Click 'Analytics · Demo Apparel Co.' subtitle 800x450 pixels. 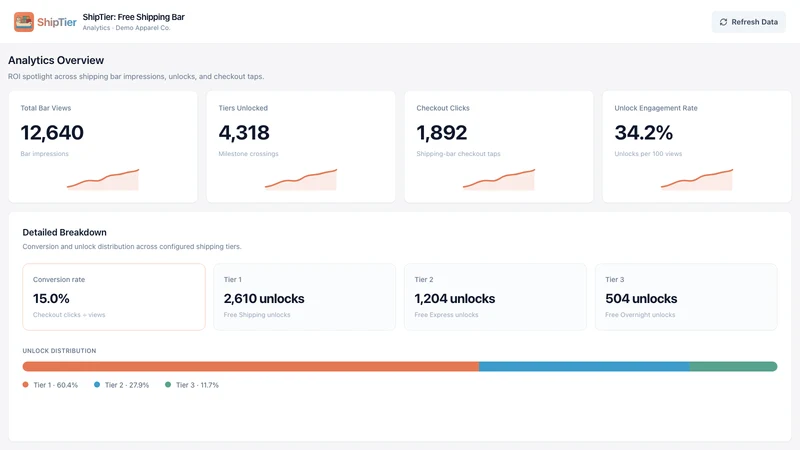[x=127, y=28]
